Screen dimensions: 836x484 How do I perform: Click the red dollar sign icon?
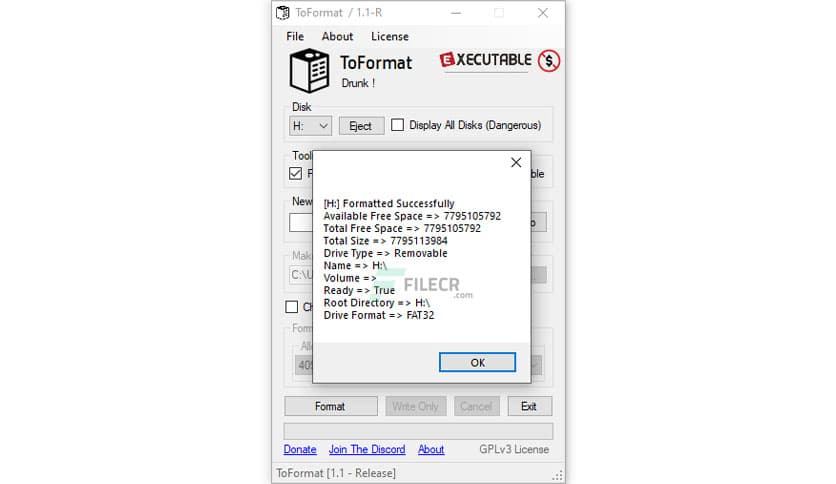(549, 61)
